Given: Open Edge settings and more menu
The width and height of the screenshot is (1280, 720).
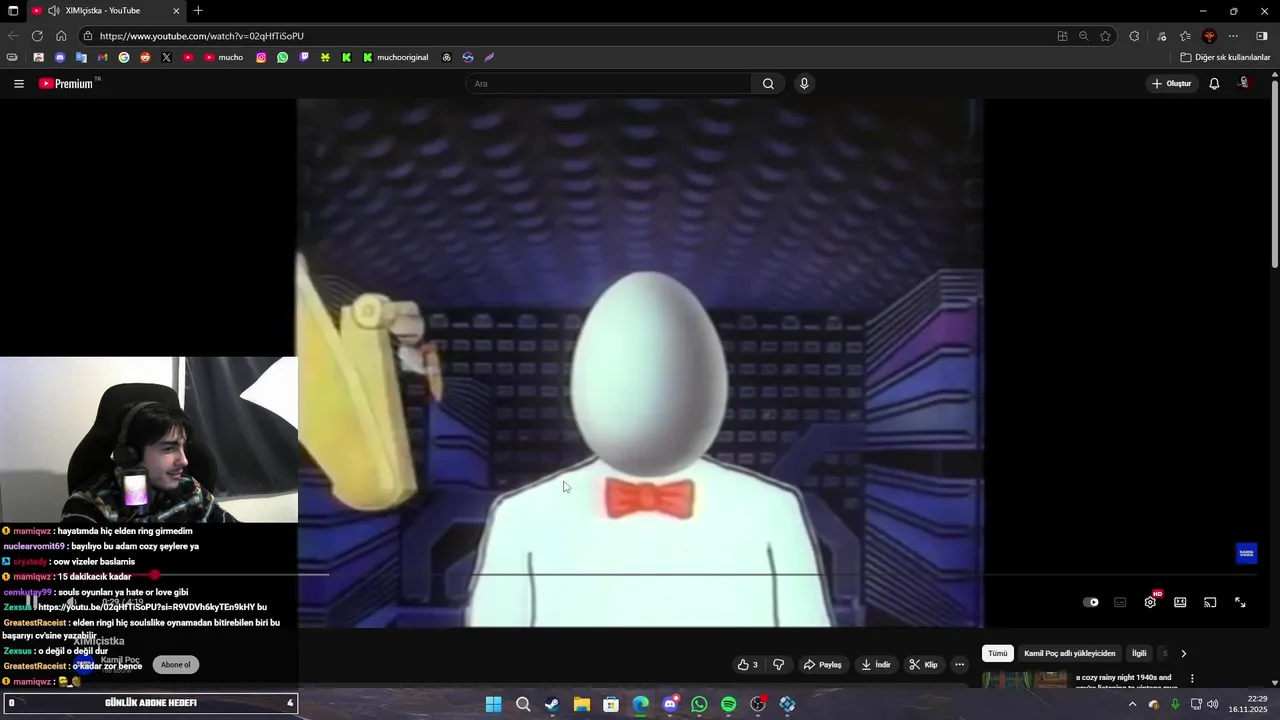Looking at the screenshot, I should (1233, 36).
